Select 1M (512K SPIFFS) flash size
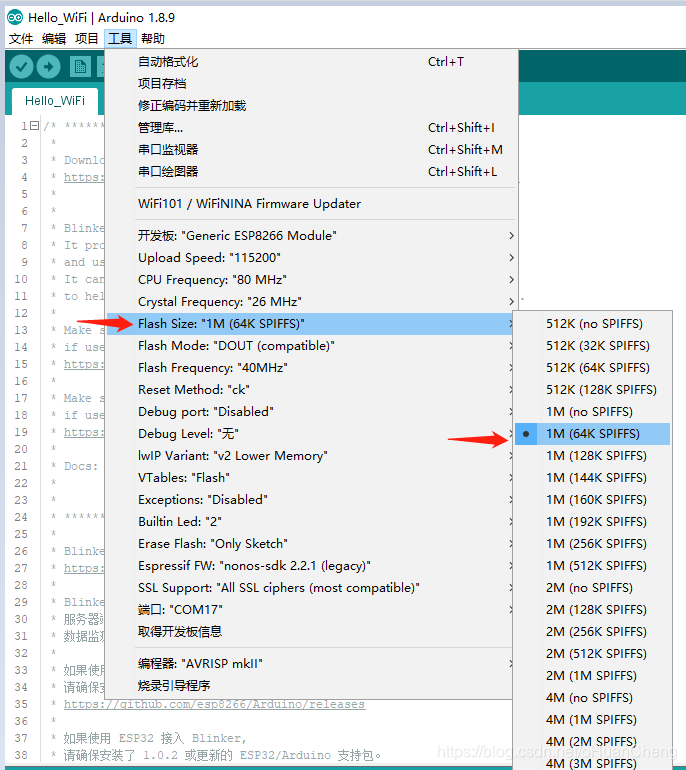 click(x=593, y=566)
